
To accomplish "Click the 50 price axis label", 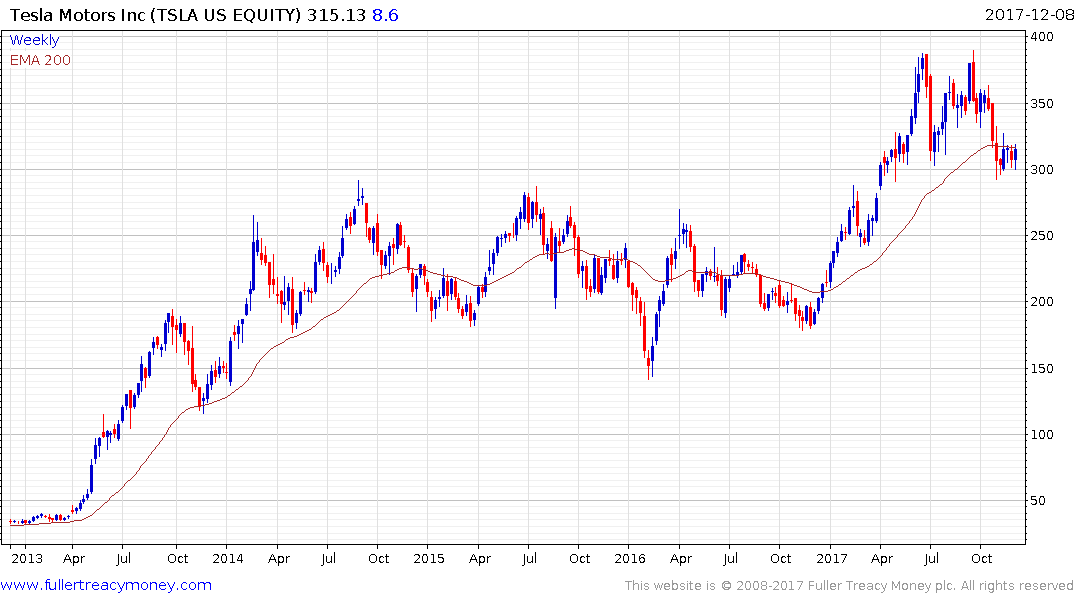I will (1038, 501).
